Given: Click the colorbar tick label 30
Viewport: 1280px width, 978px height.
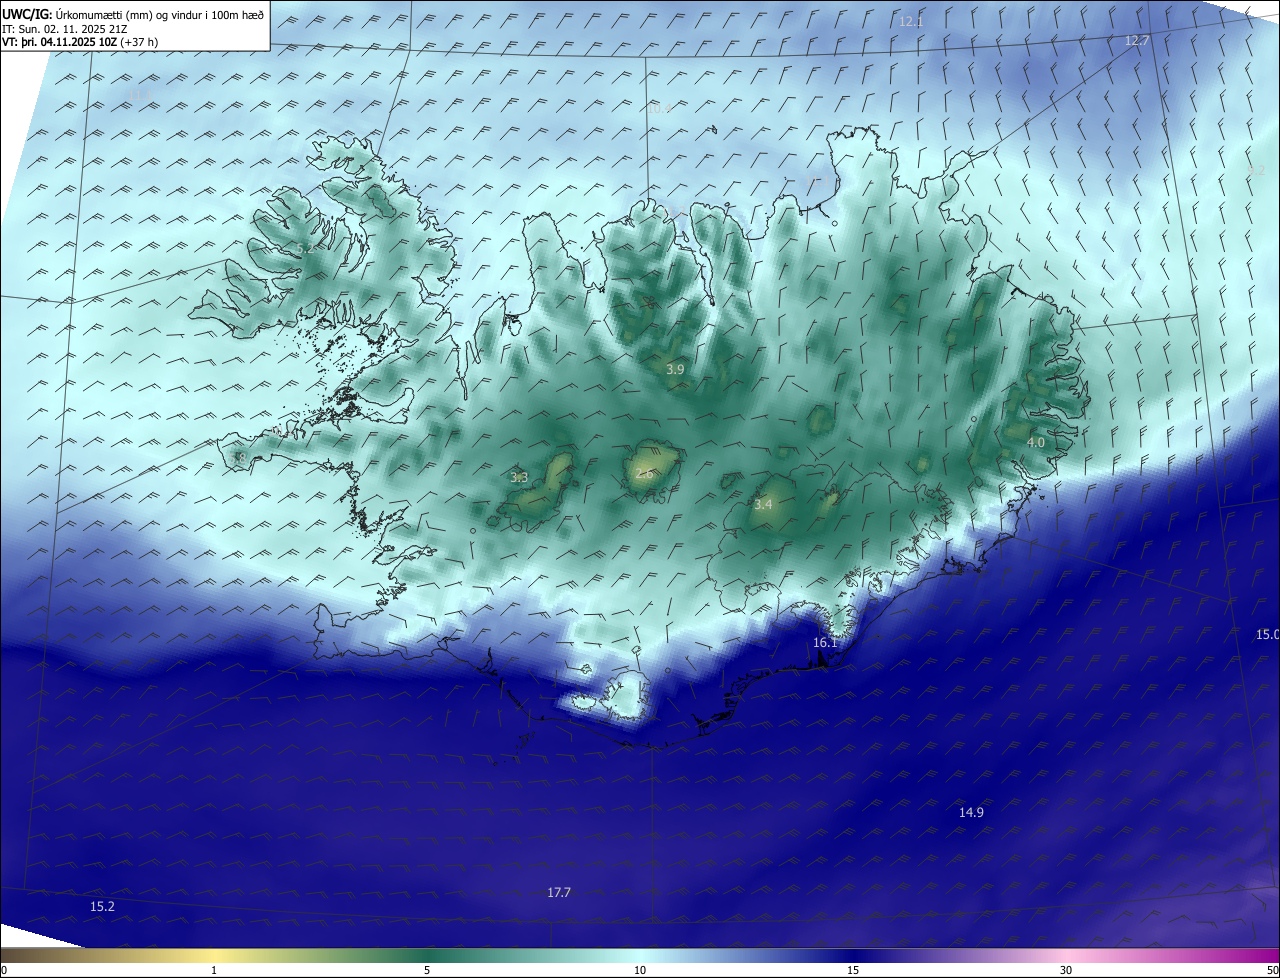Looking at the screenshot, I should coord(1066,971).
